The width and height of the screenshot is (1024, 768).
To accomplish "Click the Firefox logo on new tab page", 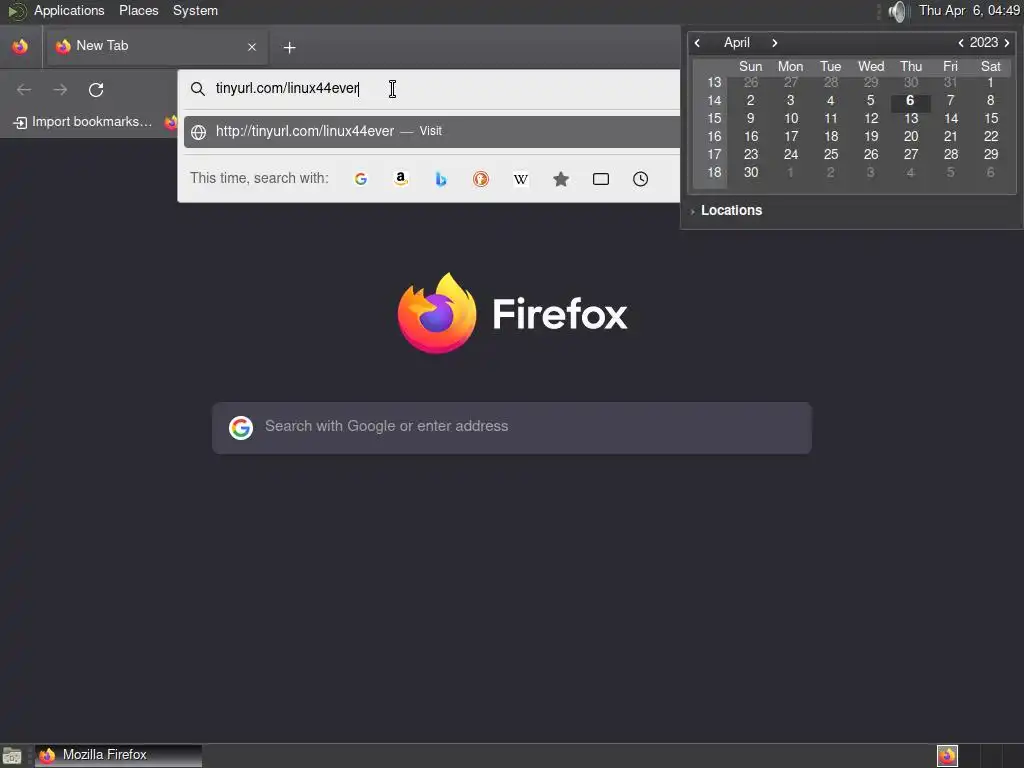I will [x=437, y=313].
